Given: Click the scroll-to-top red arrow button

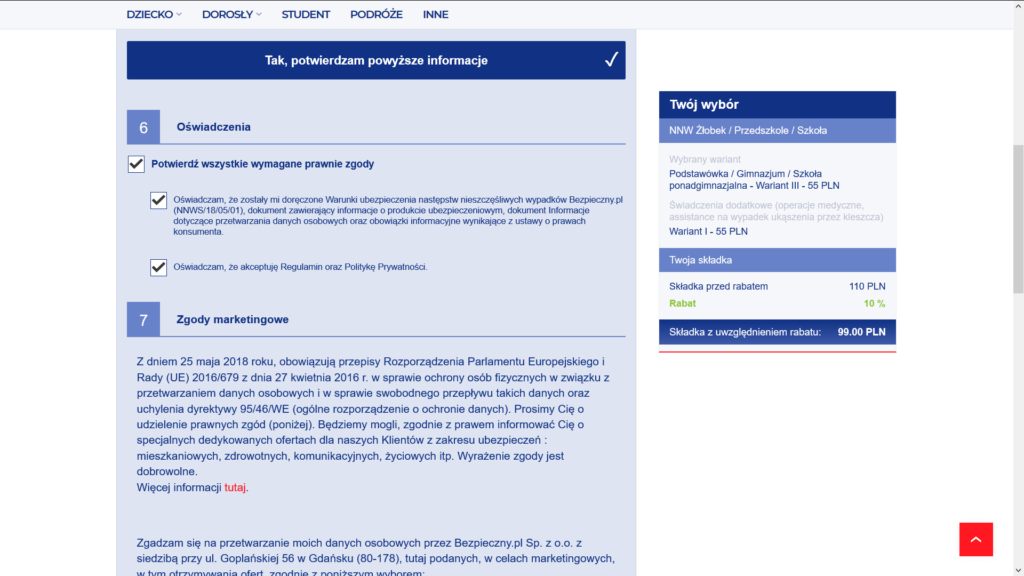Looking at the screenshot, I should 976,539.
